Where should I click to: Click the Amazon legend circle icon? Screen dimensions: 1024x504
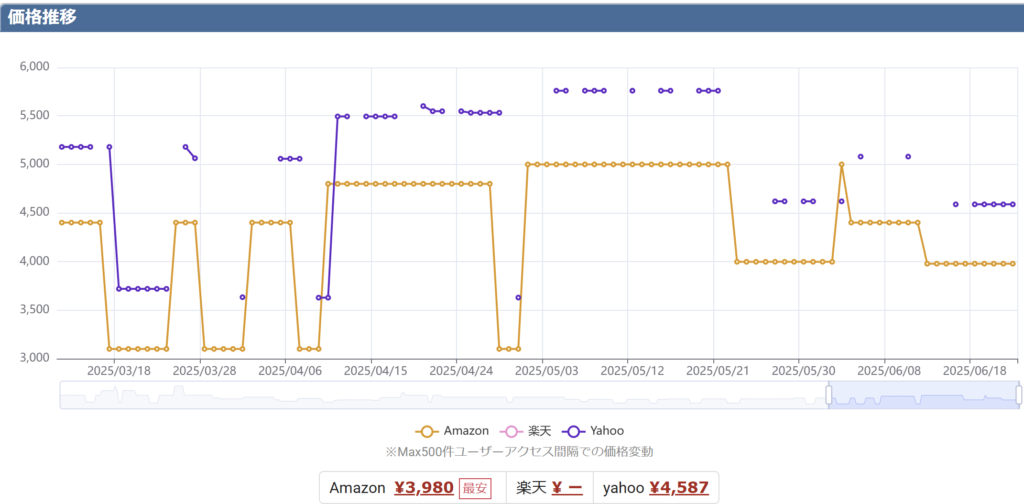pyautogui.click(x=427, y=431)
